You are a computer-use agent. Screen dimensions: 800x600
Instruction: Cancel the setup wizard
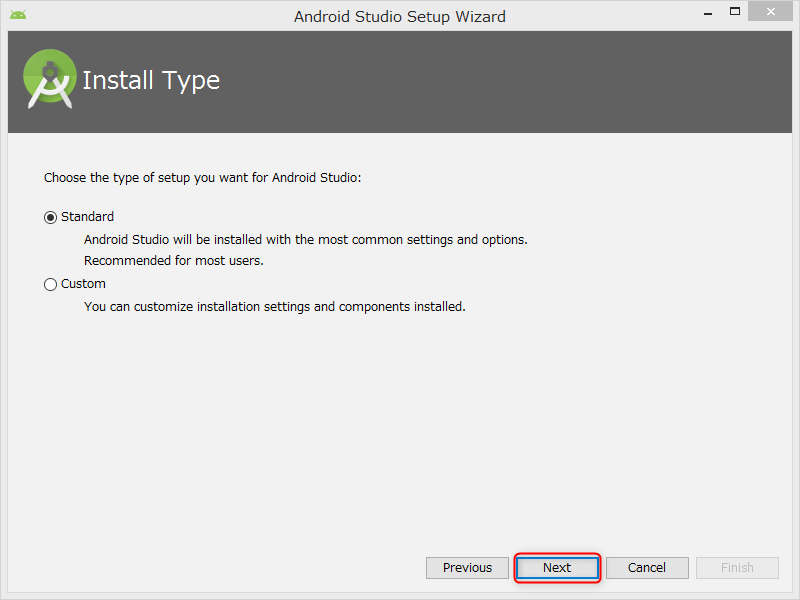pos(647,568)
